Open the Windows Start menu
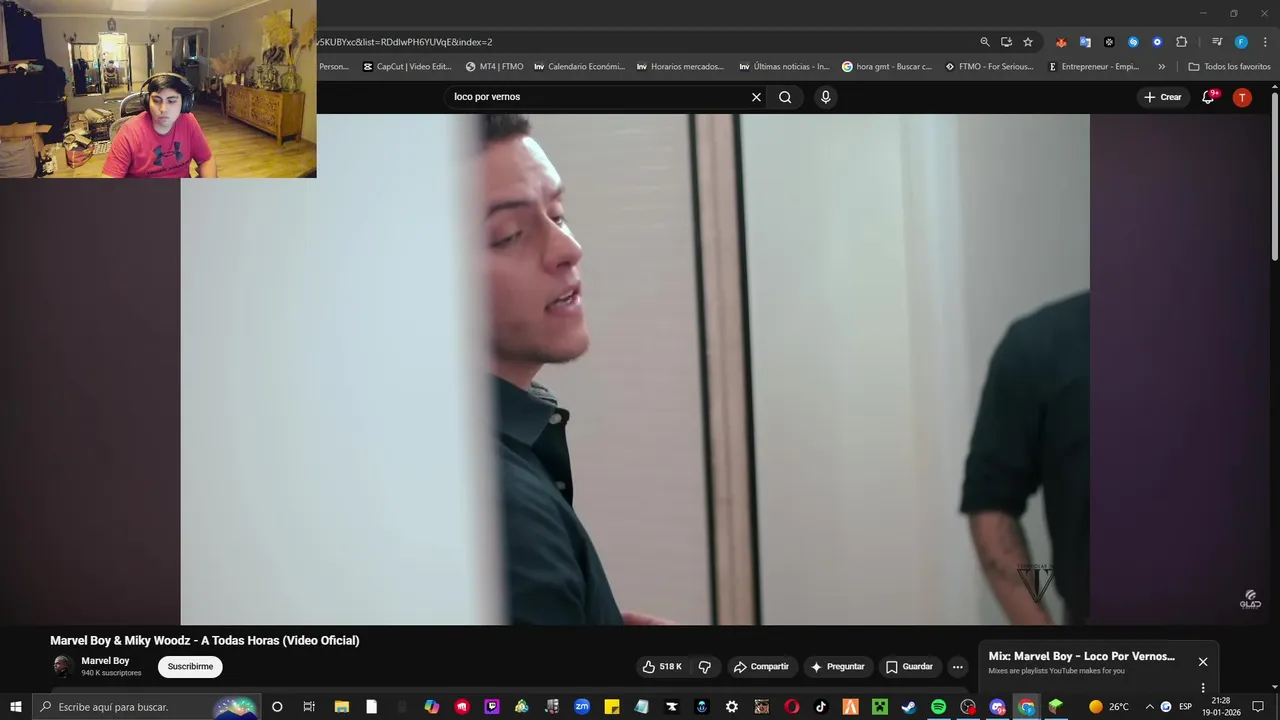This screenshot has height=720, width=1280. tap(15, 707)
